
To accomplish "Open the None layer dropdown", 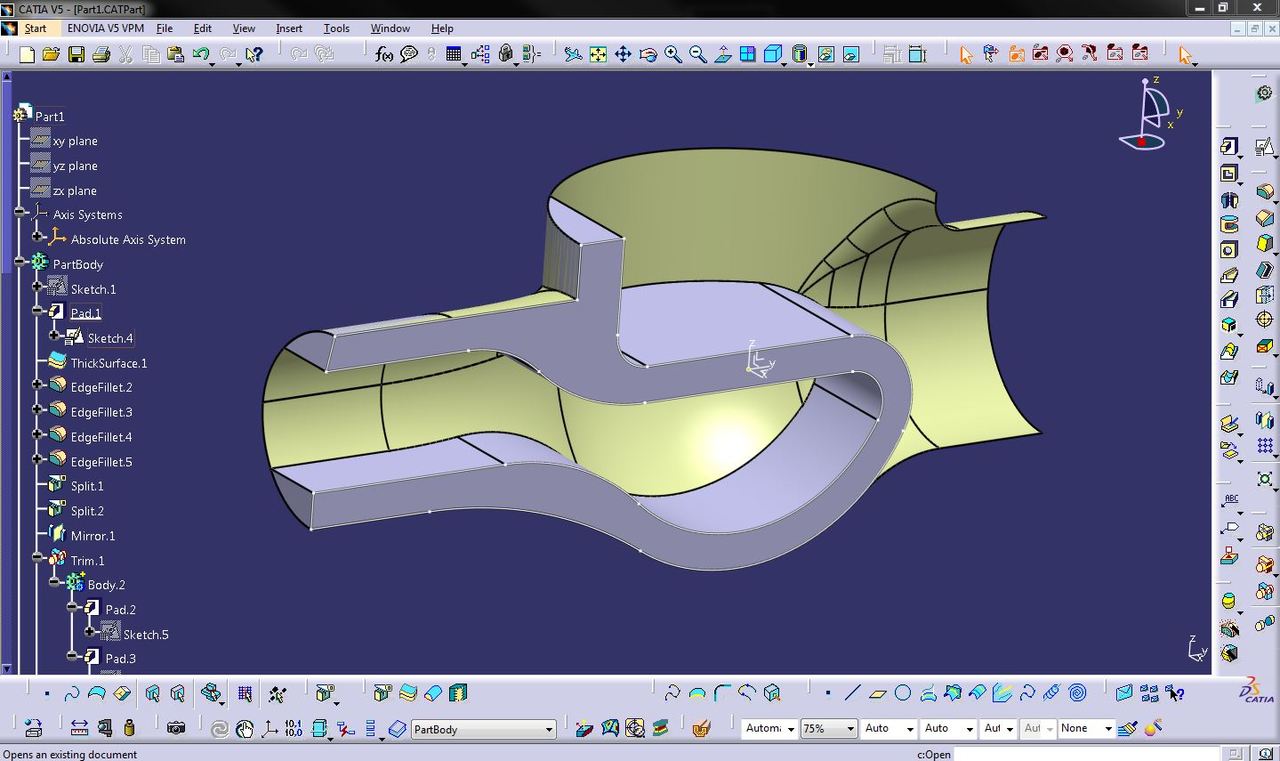I will [1108, 729].
